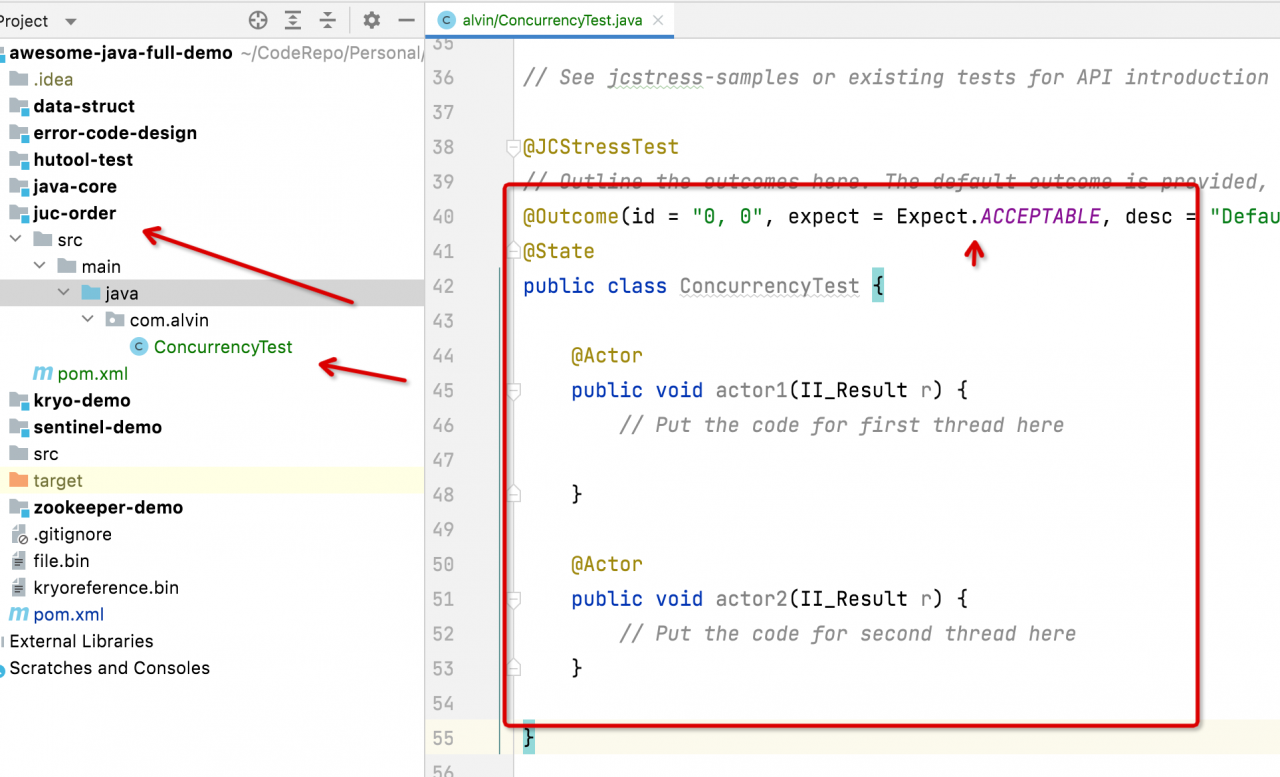The width and height of the screenshot is (1280, 777).
Task: Fold actor1 method at line 45
Action: [514, 391]
